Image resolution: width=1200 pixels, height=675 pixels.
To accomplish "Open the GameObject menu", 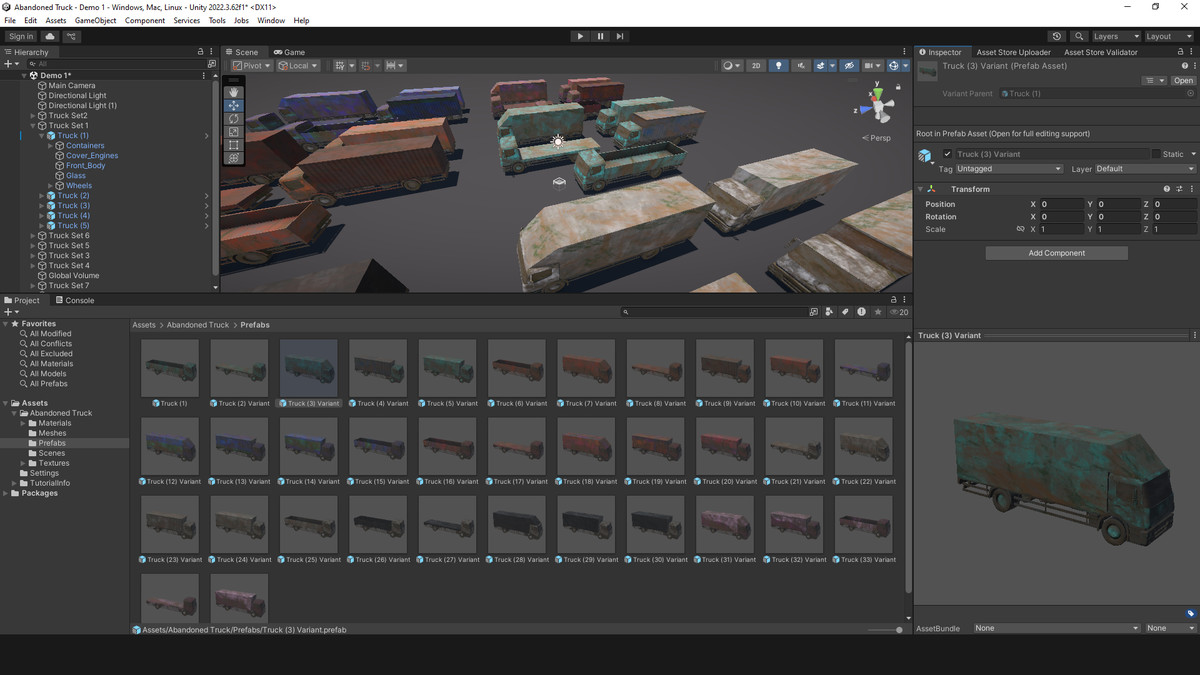I will (96, 20).
